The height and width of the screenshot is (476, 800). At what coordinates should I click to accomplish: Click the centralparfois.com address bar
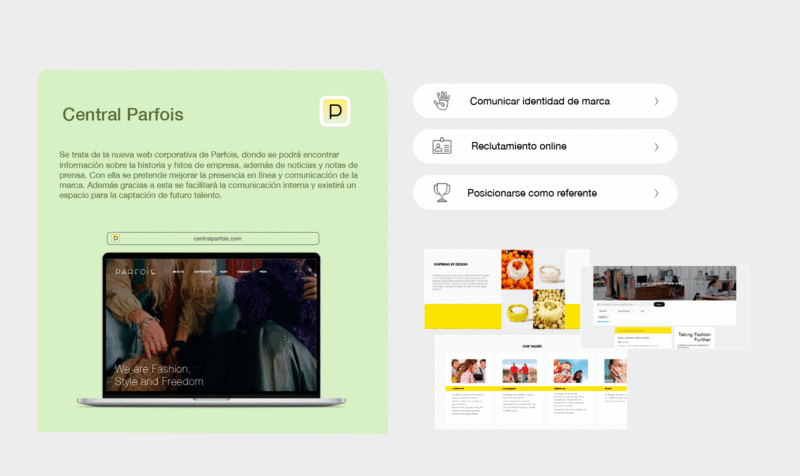(x=213, y=238)
